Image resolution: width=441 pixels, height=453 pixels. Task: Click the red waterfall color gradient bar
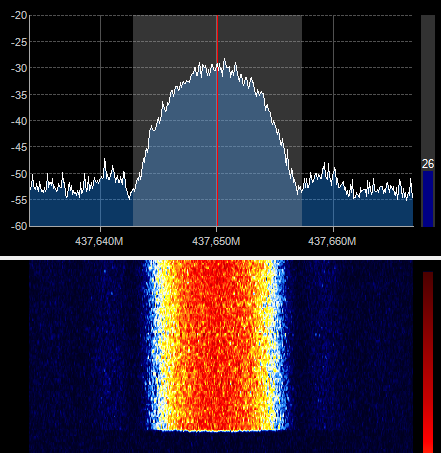(x=428, y=362)
